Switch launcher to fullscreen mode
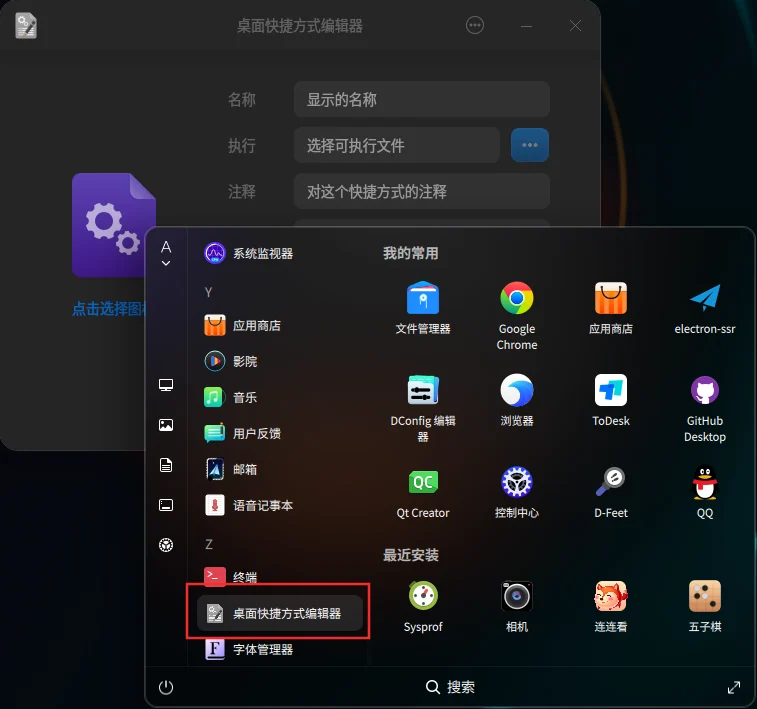The height and width of the screenshot is (709, 757). (x=734, y=687)
